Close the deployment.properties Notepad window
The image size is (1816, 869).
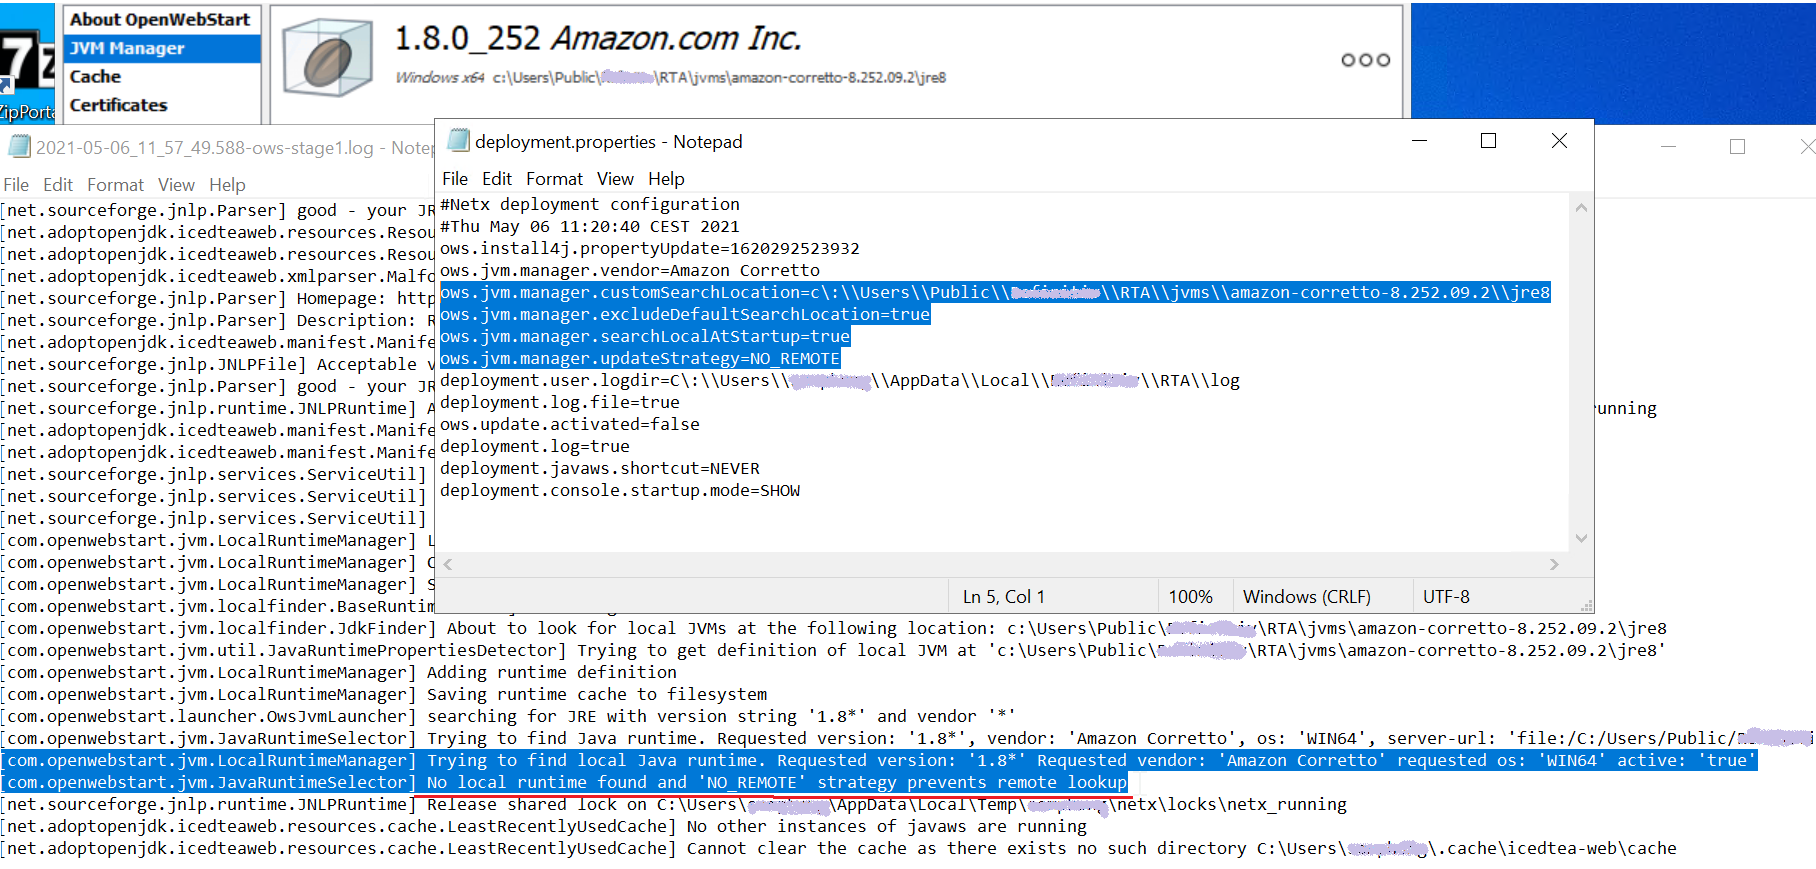click(x=1559, y=141)
